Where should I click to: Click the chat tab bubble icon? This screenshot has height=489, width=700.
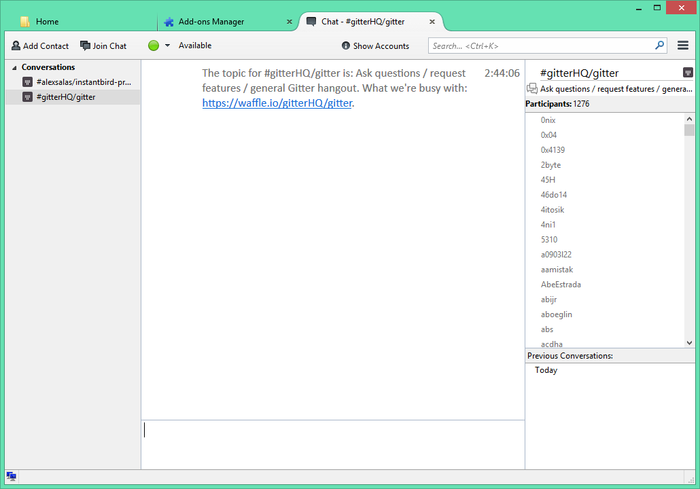(x=311, y=21)
